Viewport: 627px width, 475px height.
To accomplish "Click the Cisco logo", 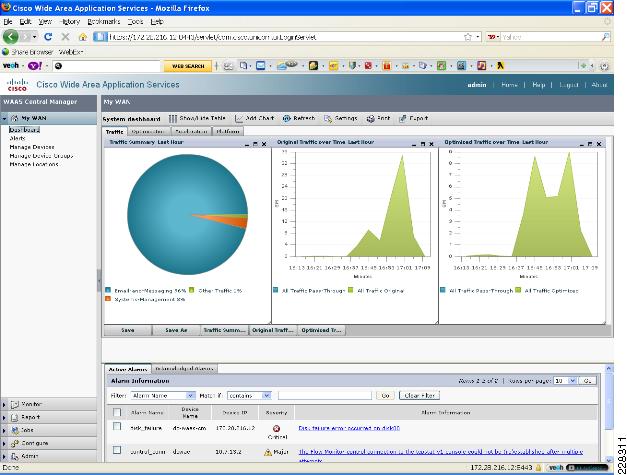I will click(x=17, y=84).
